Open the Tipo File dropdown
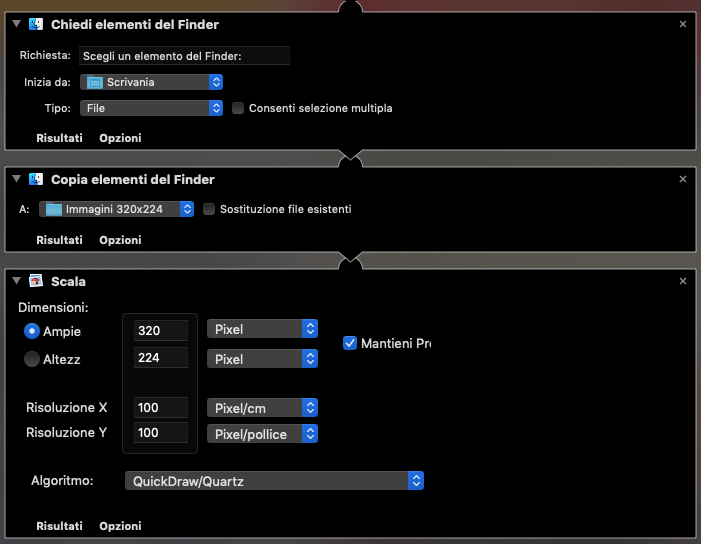This screenshot has height=544, width=701. (x=151, y=108)
